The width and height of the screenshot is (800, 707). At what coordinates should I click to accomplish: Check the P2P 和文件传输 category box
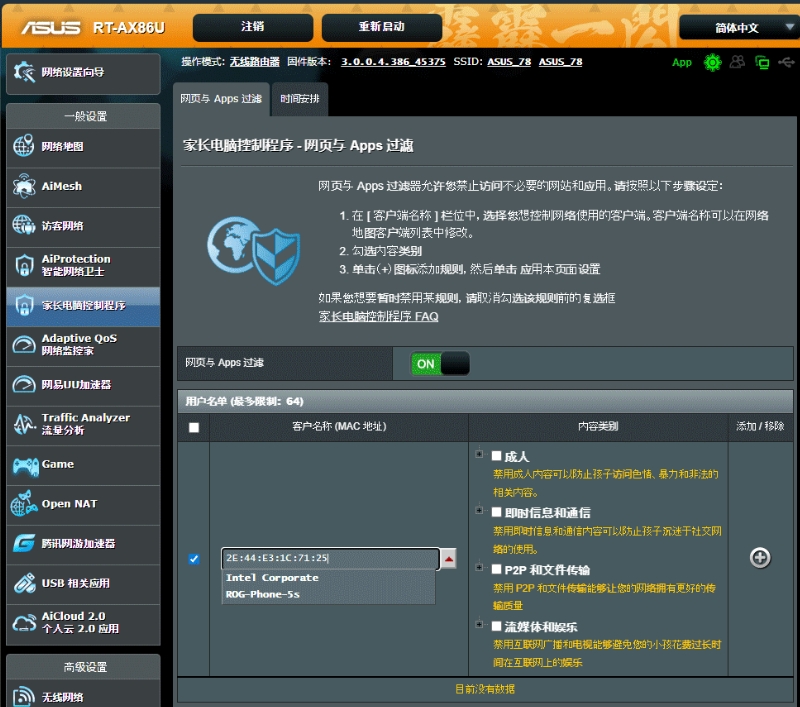496,569
